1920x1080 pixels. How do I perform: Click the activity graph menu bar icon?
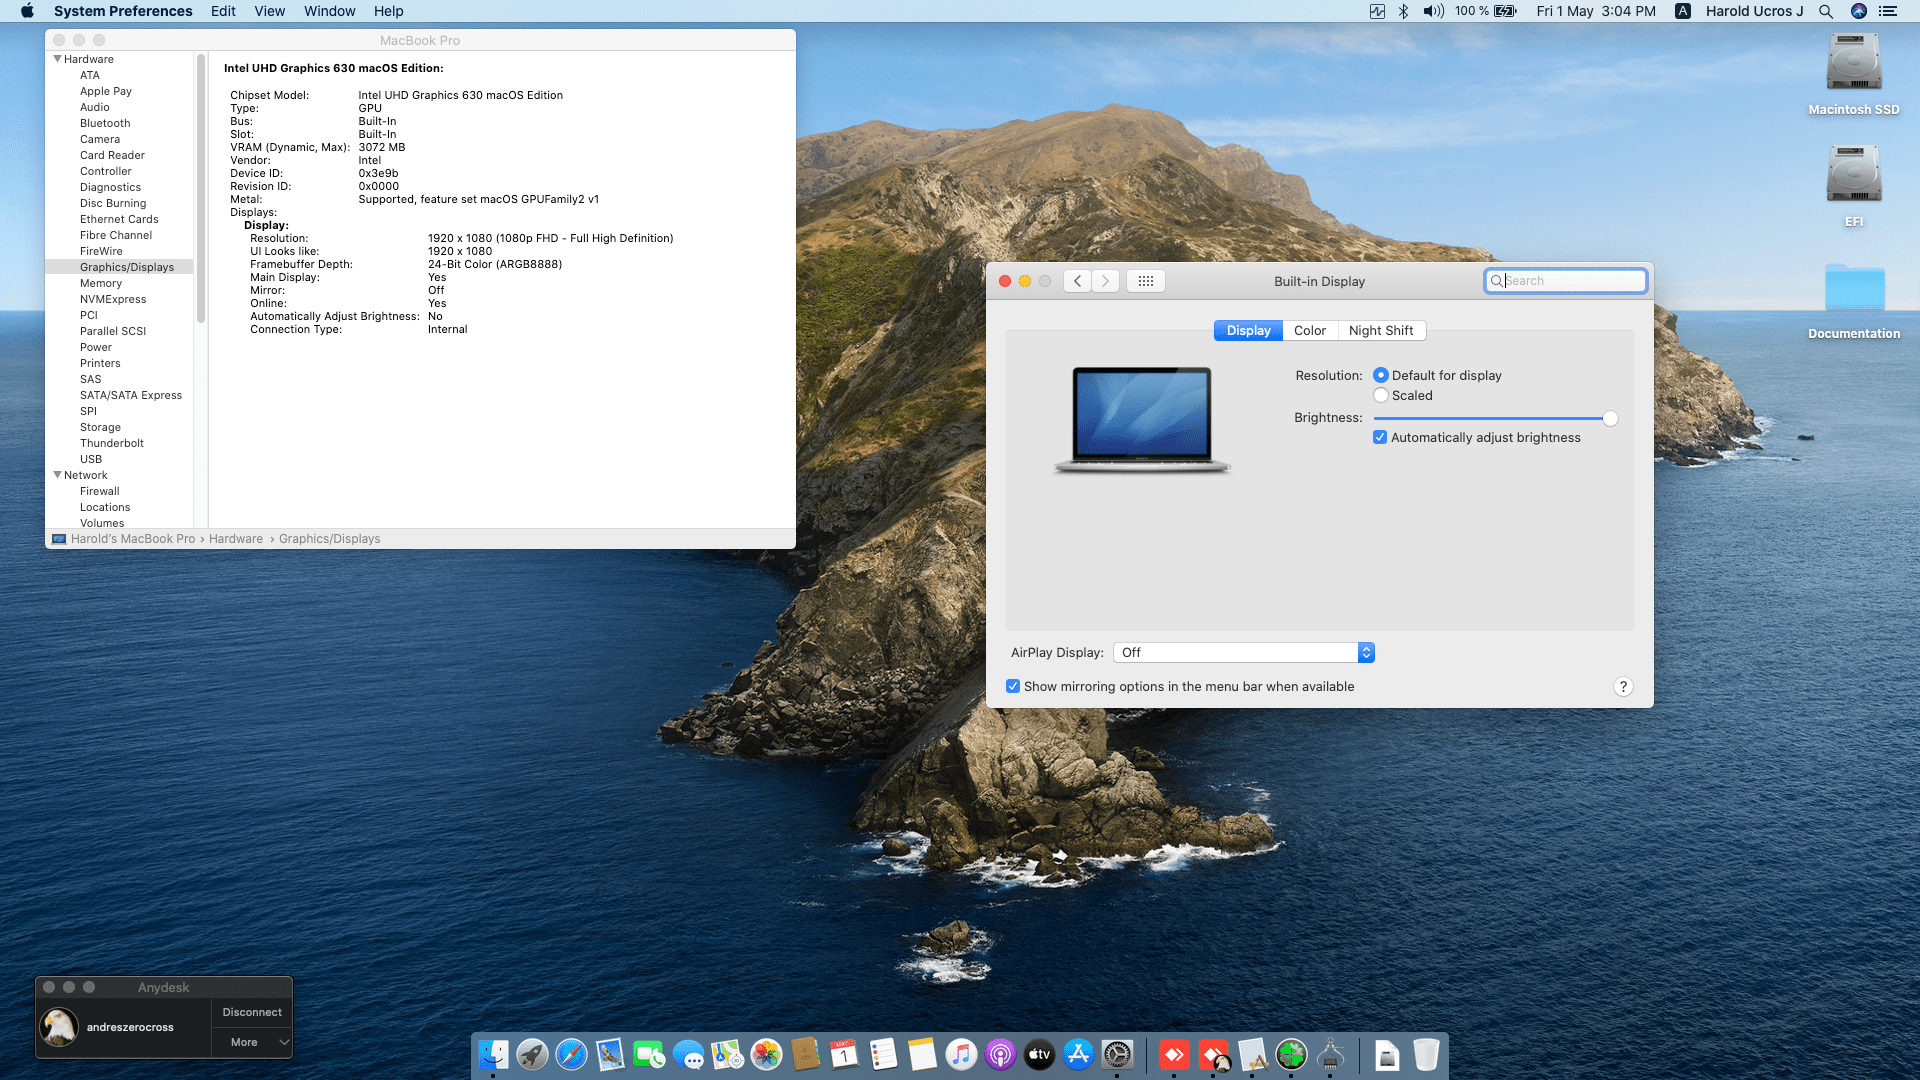point(1377,11)
